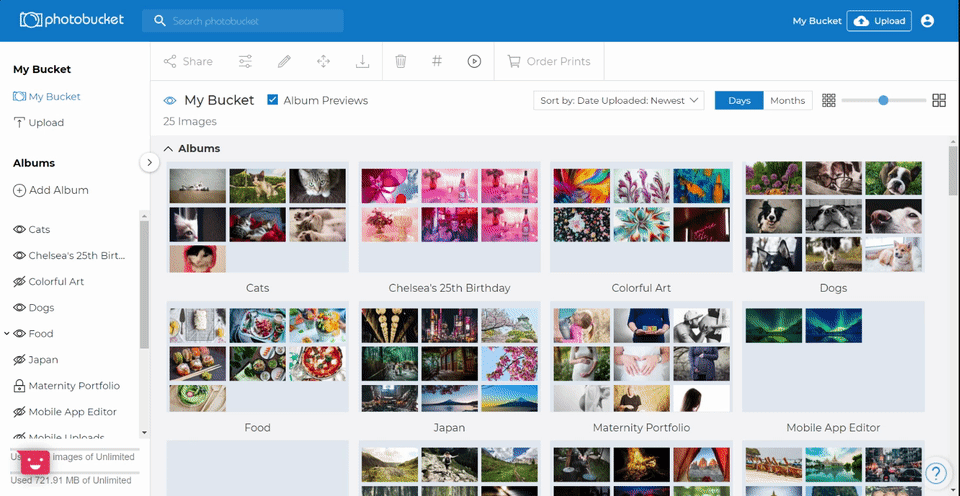Viewport: 960px width, 496px height.
Task: Switch to Months view tab
Action: tap(787, 100)
